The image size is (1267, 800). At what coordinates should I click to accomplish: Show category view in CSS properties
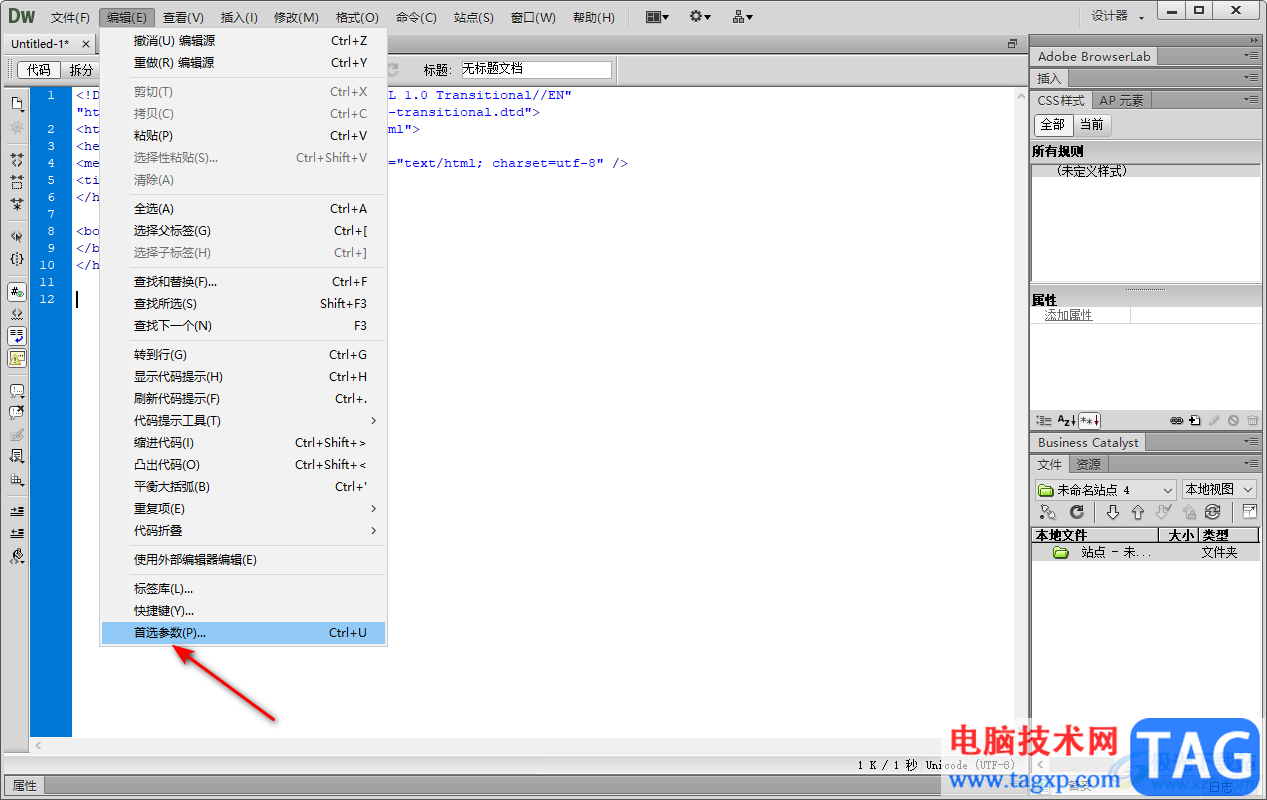[x=1044, y=421]
